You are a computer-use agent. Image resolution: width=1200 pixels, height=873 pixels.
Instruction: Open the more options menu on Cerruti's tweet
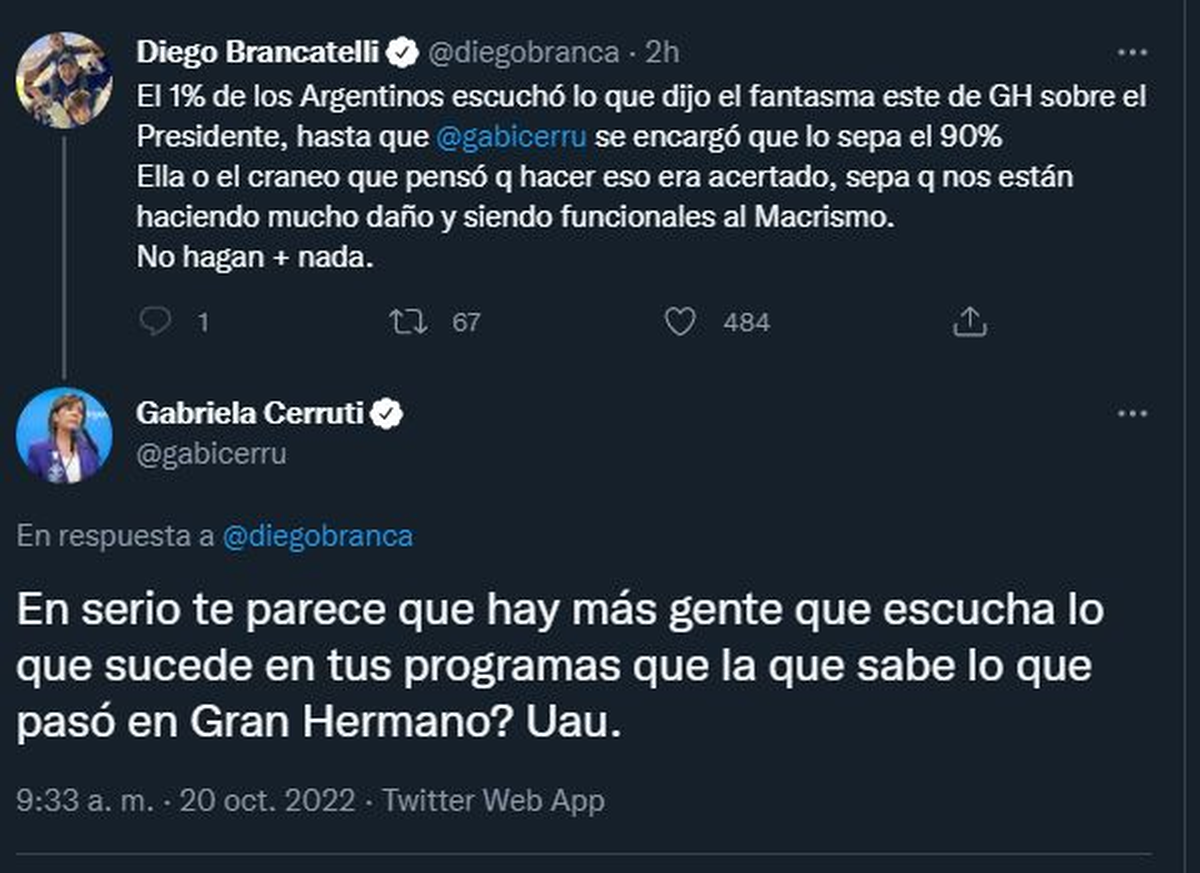pos(1131,413)
